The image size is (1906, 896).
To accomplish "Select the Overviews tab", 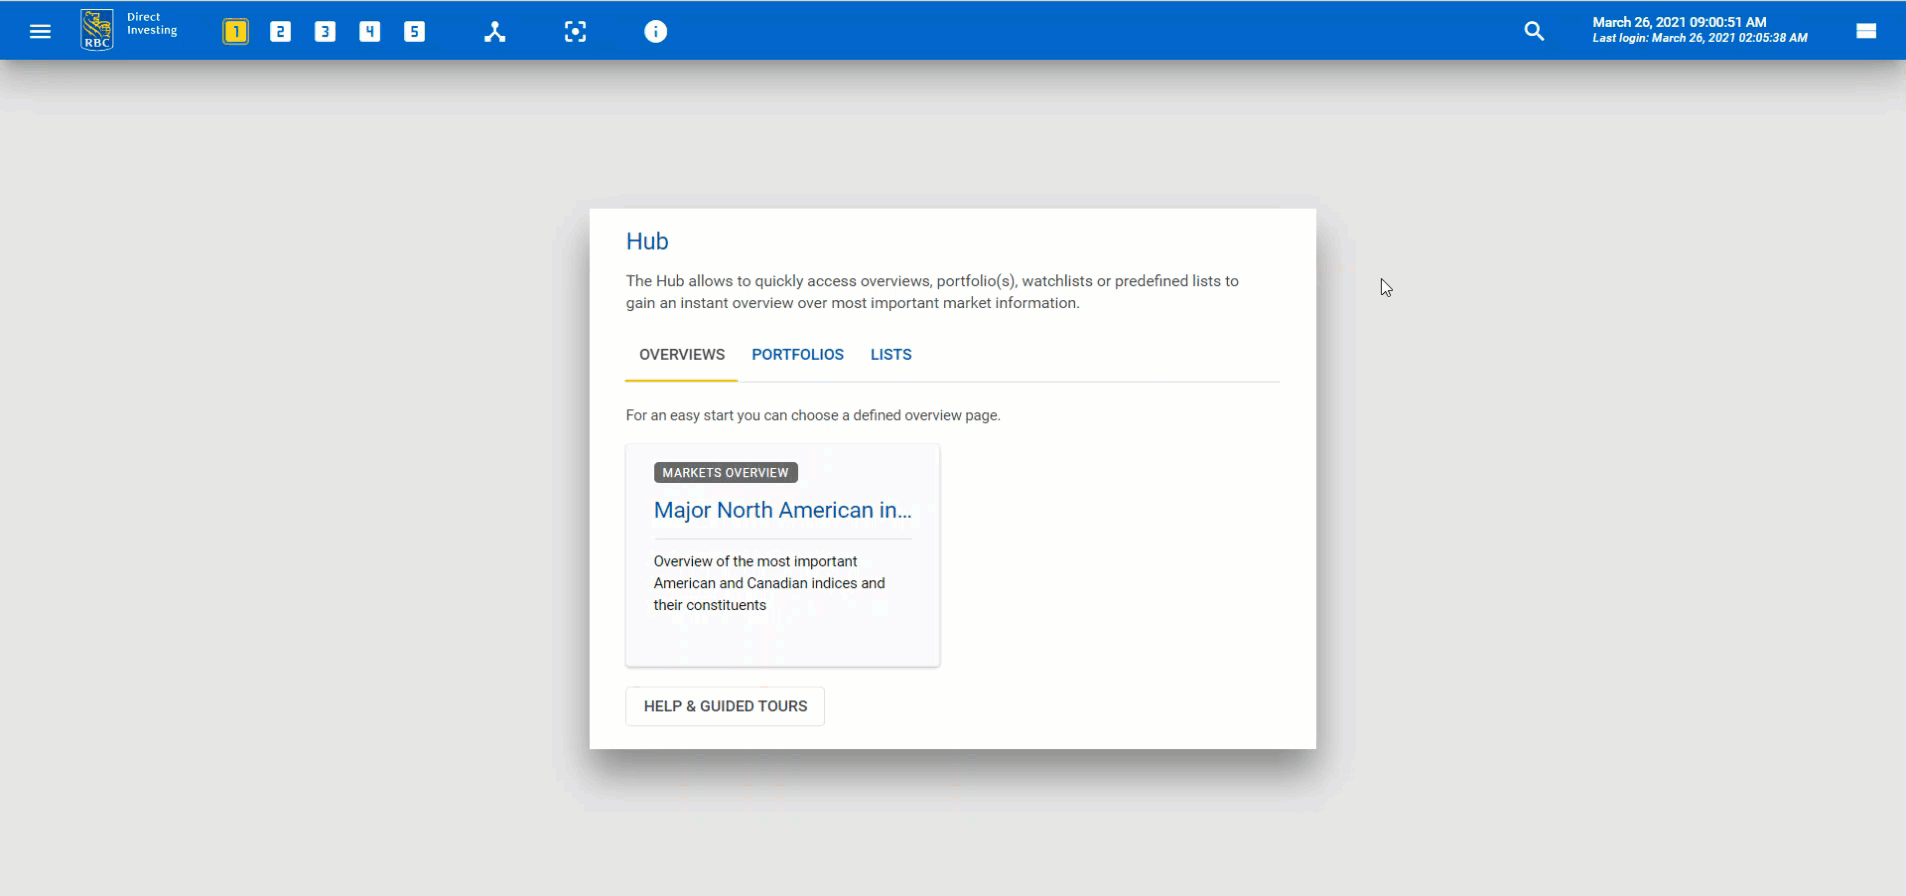I will point(682,355).
